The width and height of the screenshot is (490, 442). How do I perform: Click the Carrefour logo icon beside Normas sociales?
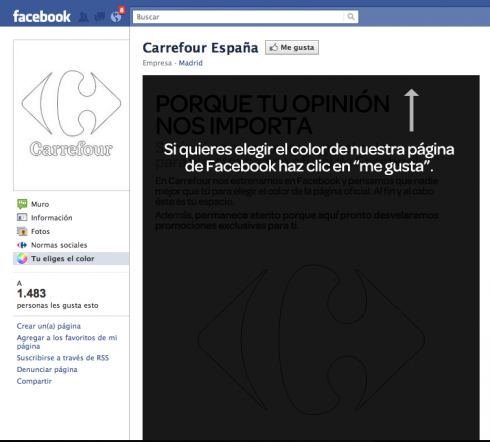[x=22, y=245]
